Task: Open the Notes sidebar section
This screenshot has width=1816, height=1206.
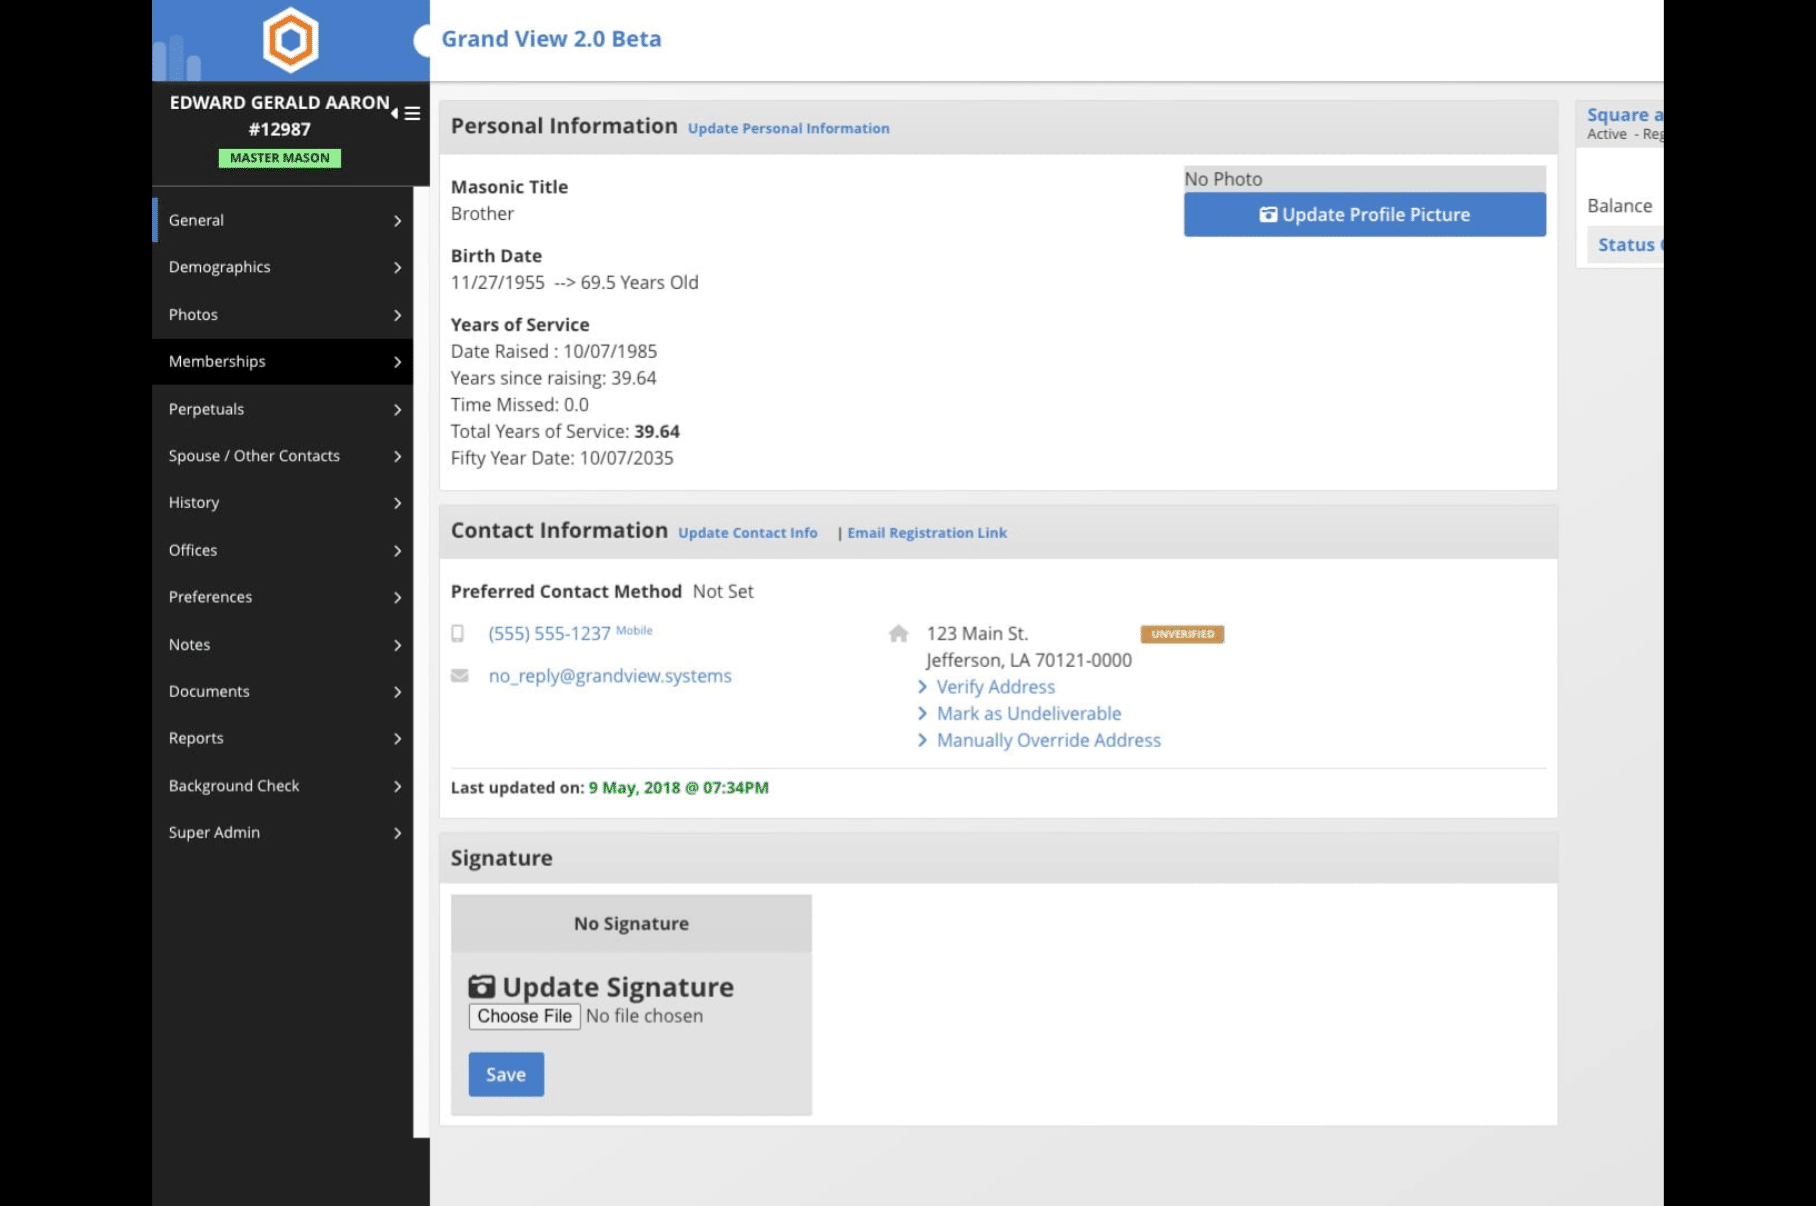Action: click(x=283, y=644)
